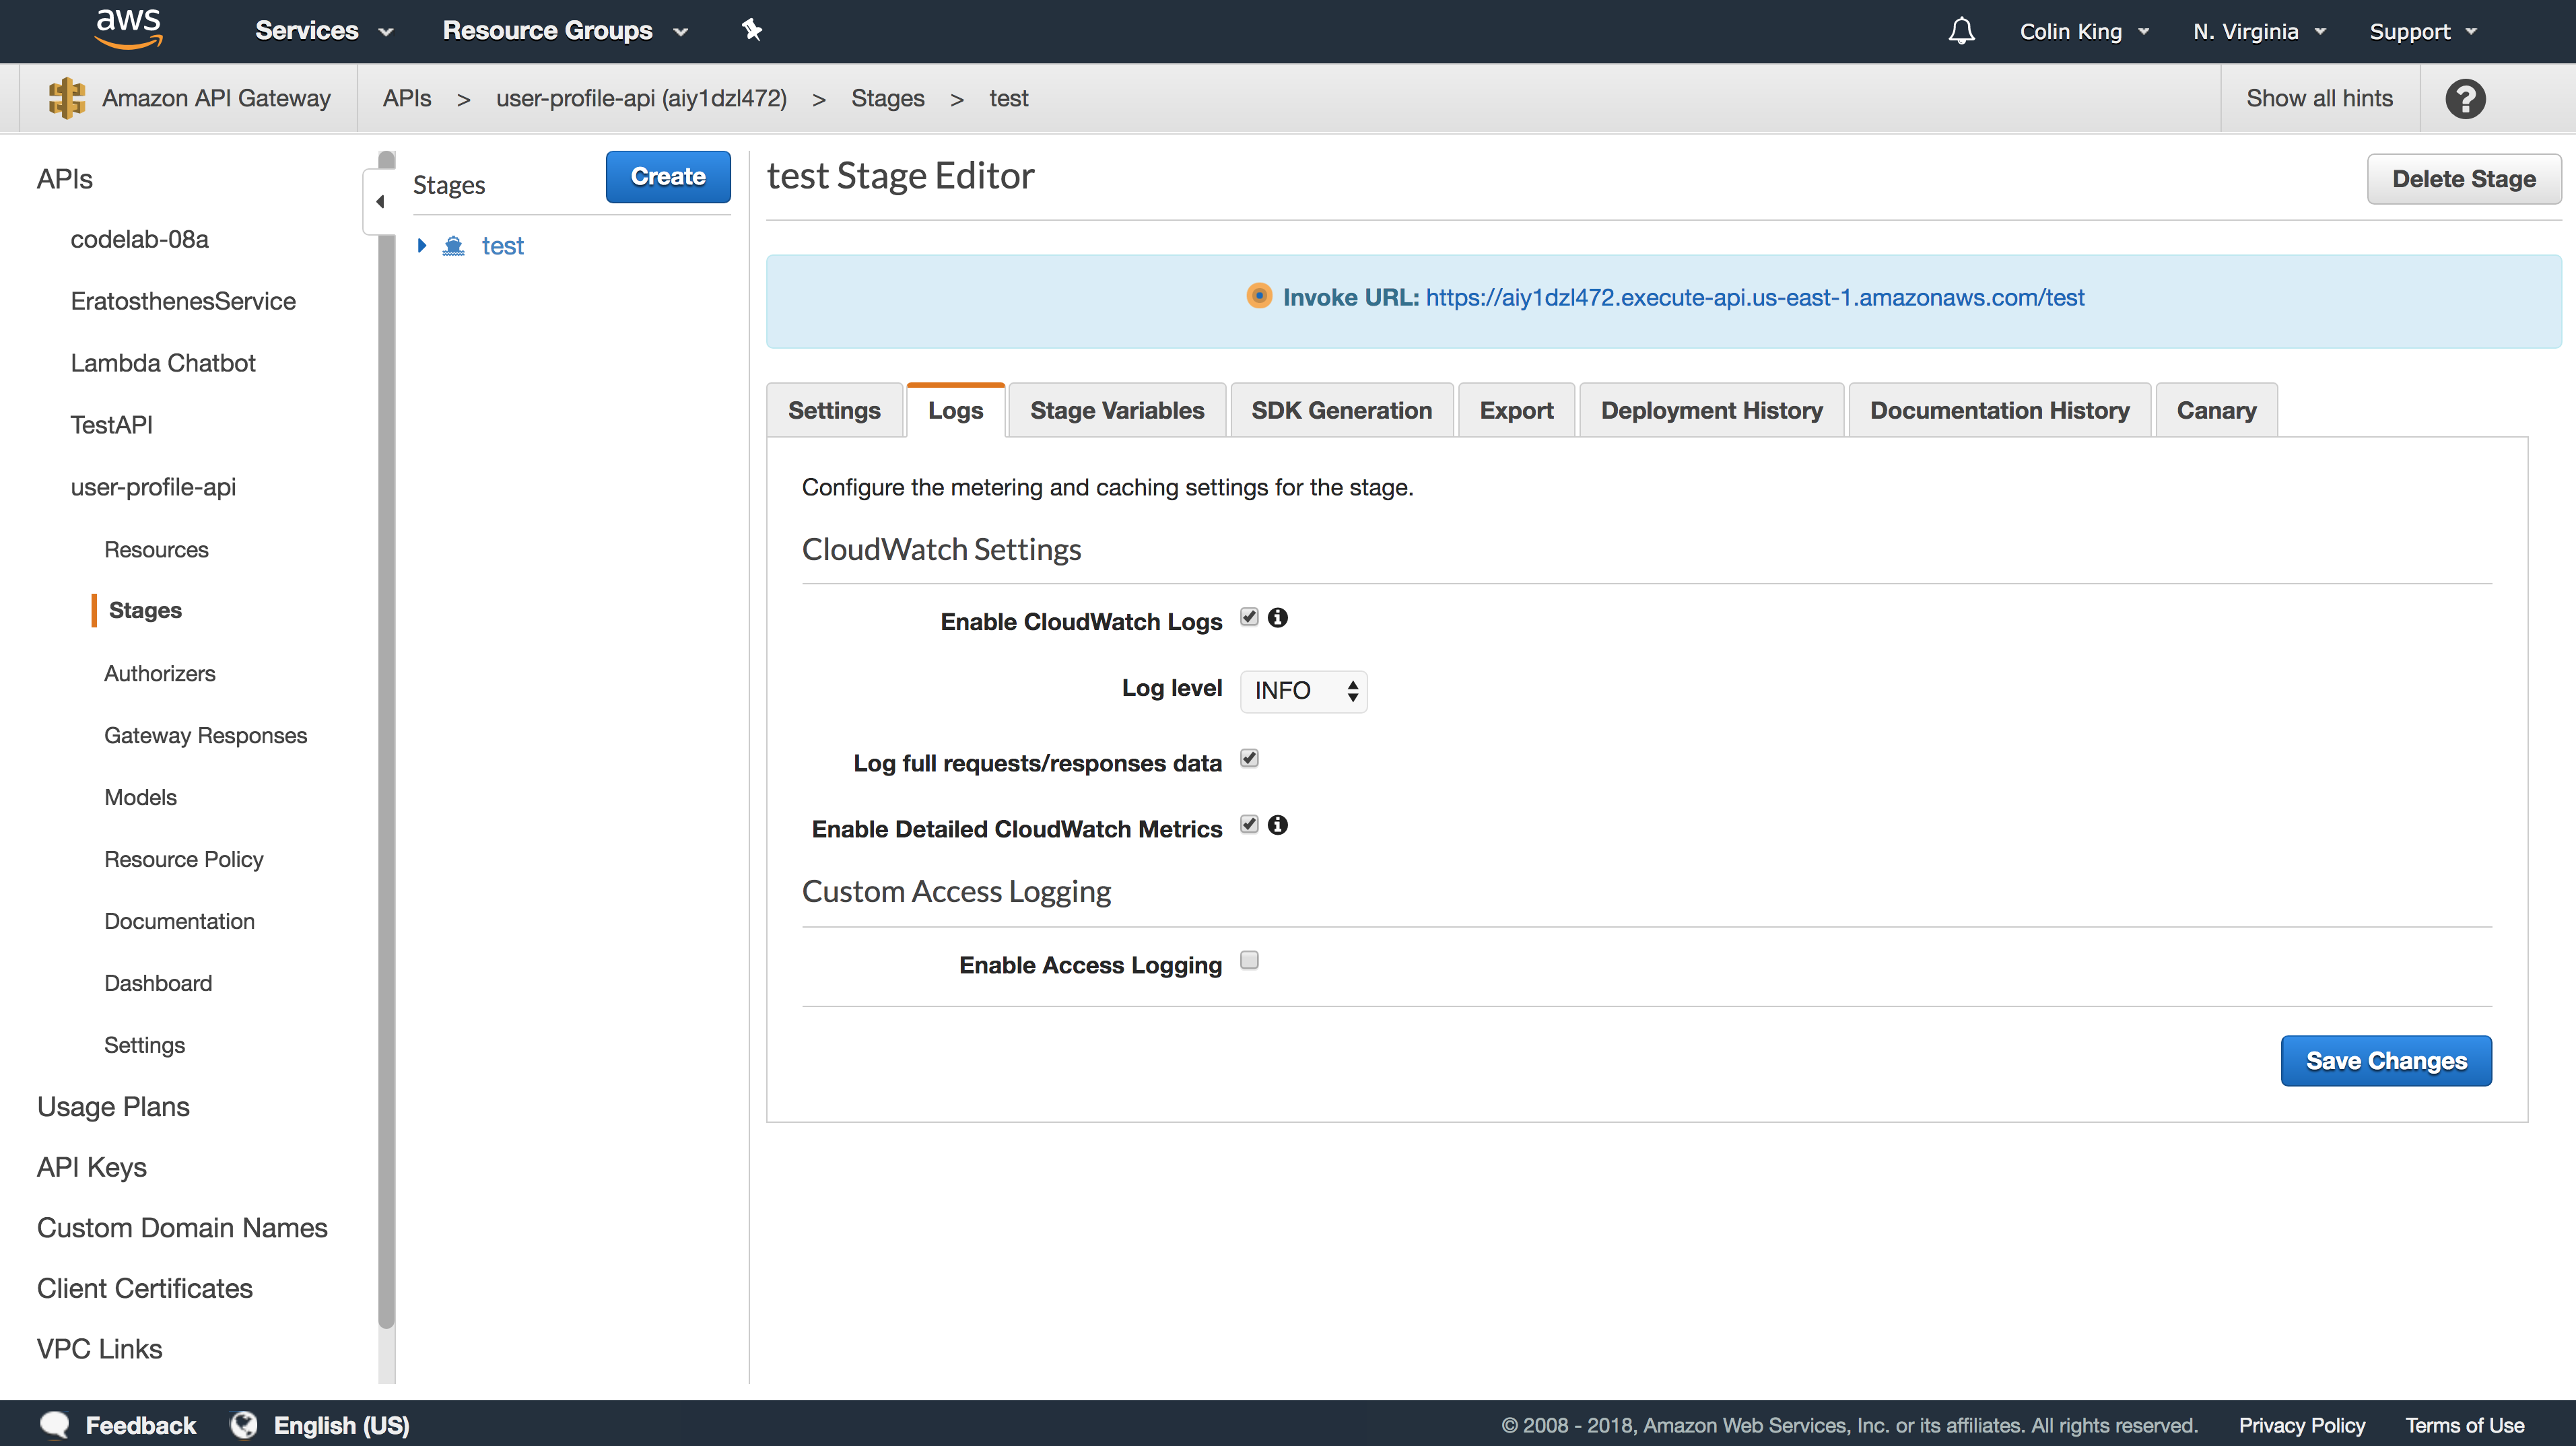Expand the test stage tree arrow
The height and width of the screenshot is (1446, 2576).
click(422, 246)
